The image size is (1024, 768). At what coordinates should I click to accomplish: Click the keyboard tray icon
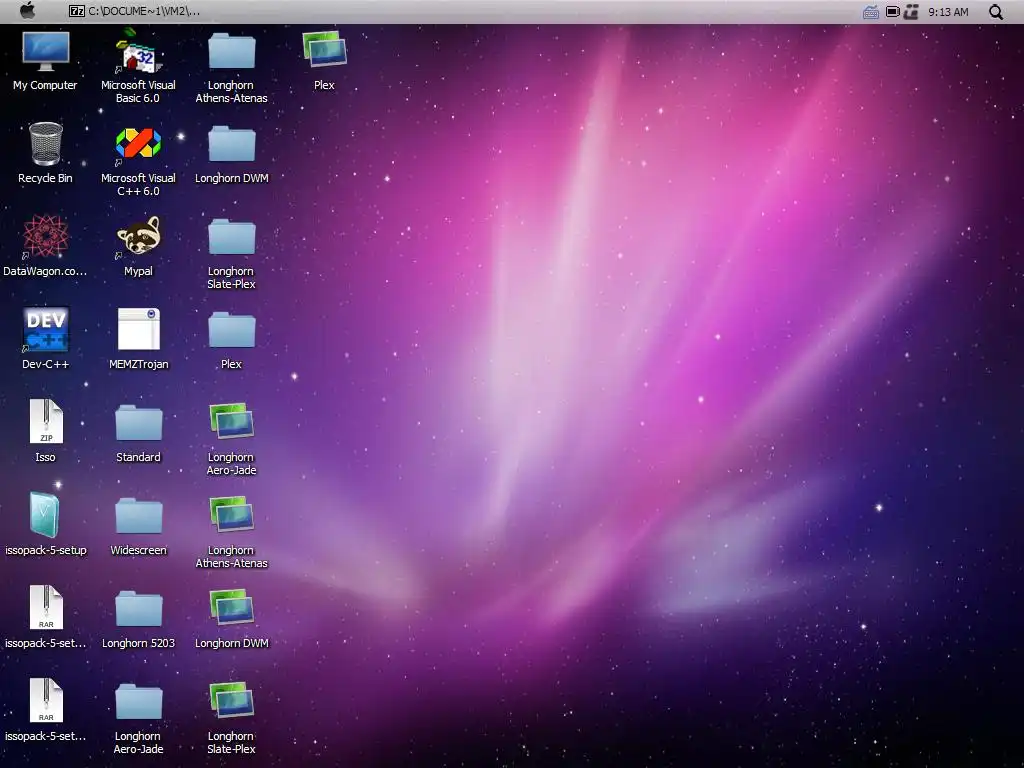pos(871,12)
